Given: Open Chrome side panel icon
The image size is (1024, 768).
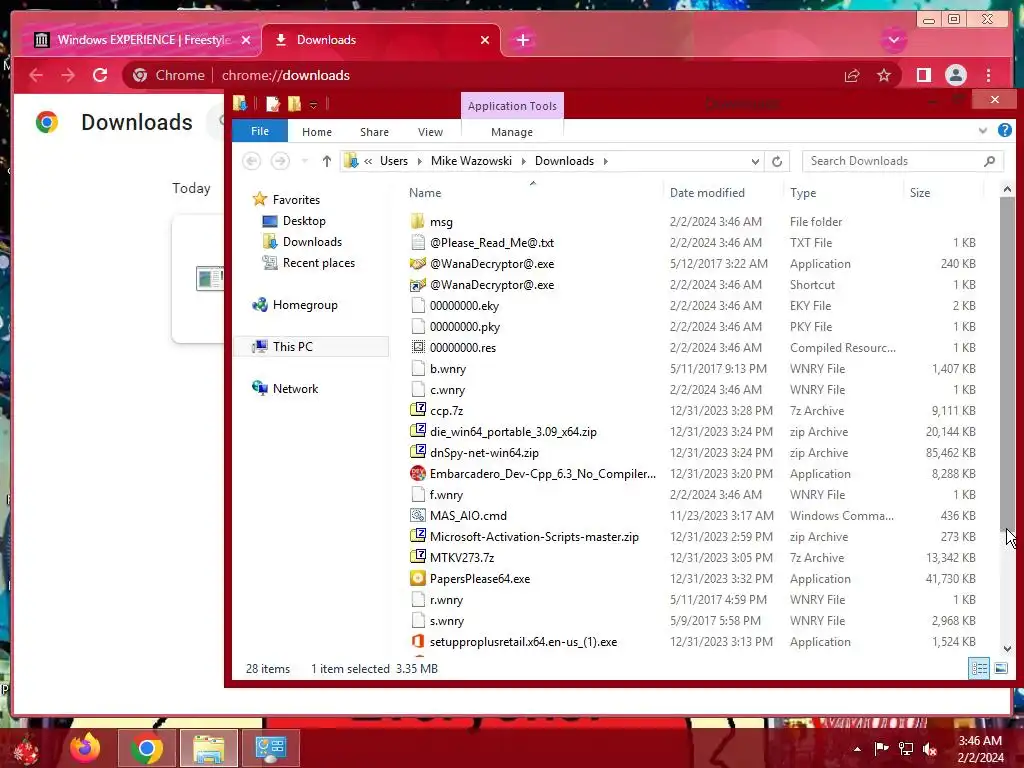Looking at the screenshot, I should (x=923, y=75).
